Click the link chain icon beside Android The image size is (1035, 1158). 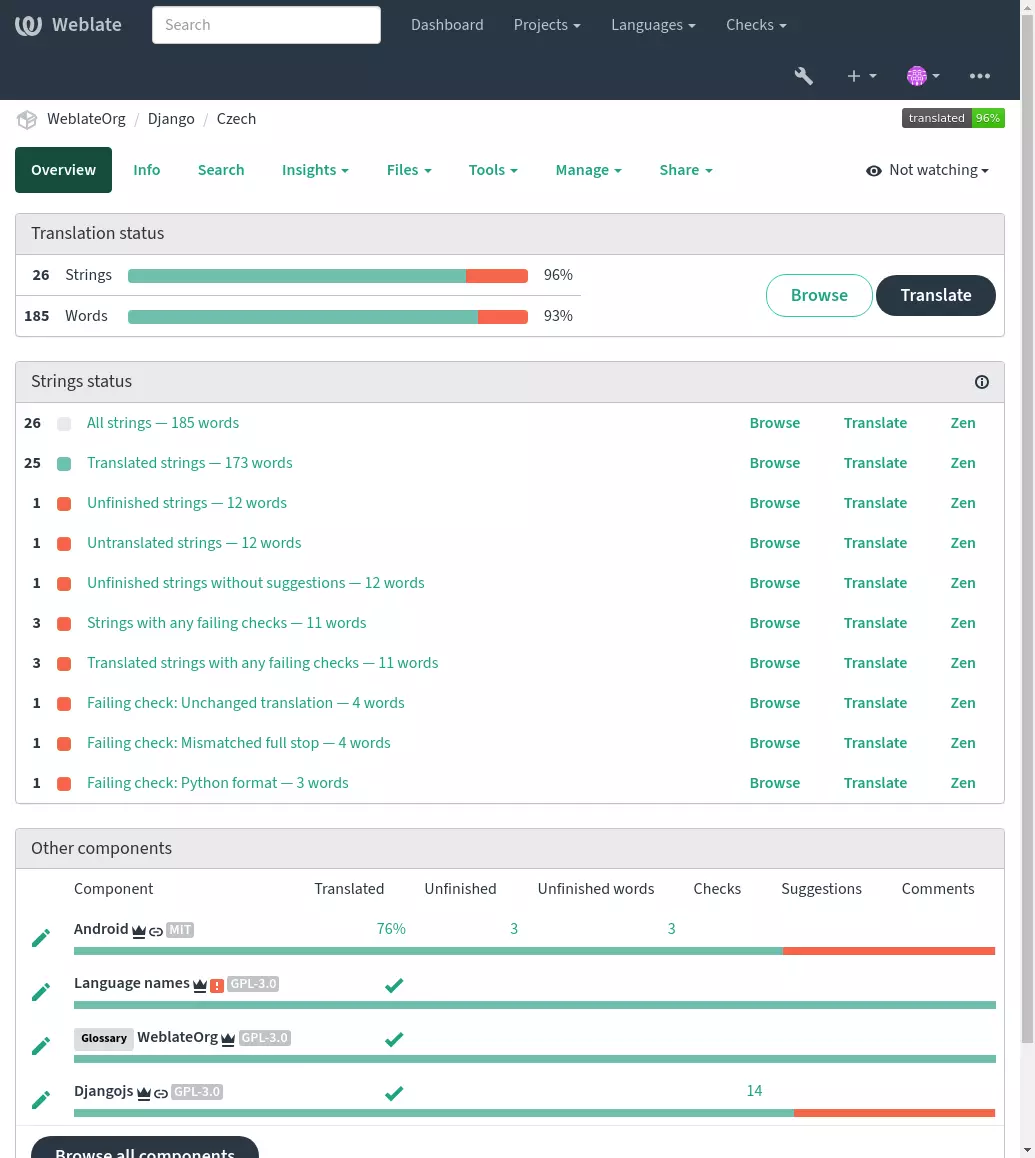(x=156, y=931)
